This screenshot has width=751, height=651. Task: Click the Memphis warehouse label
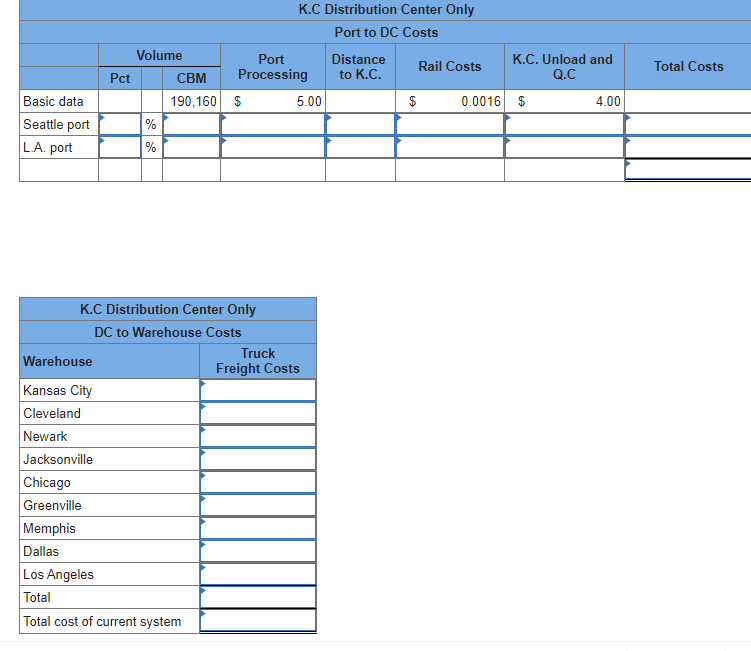tap(49, 528)
